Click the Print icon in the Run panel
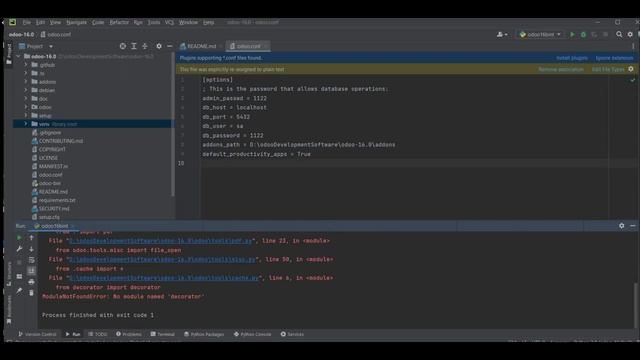 [x=31, y=282]
